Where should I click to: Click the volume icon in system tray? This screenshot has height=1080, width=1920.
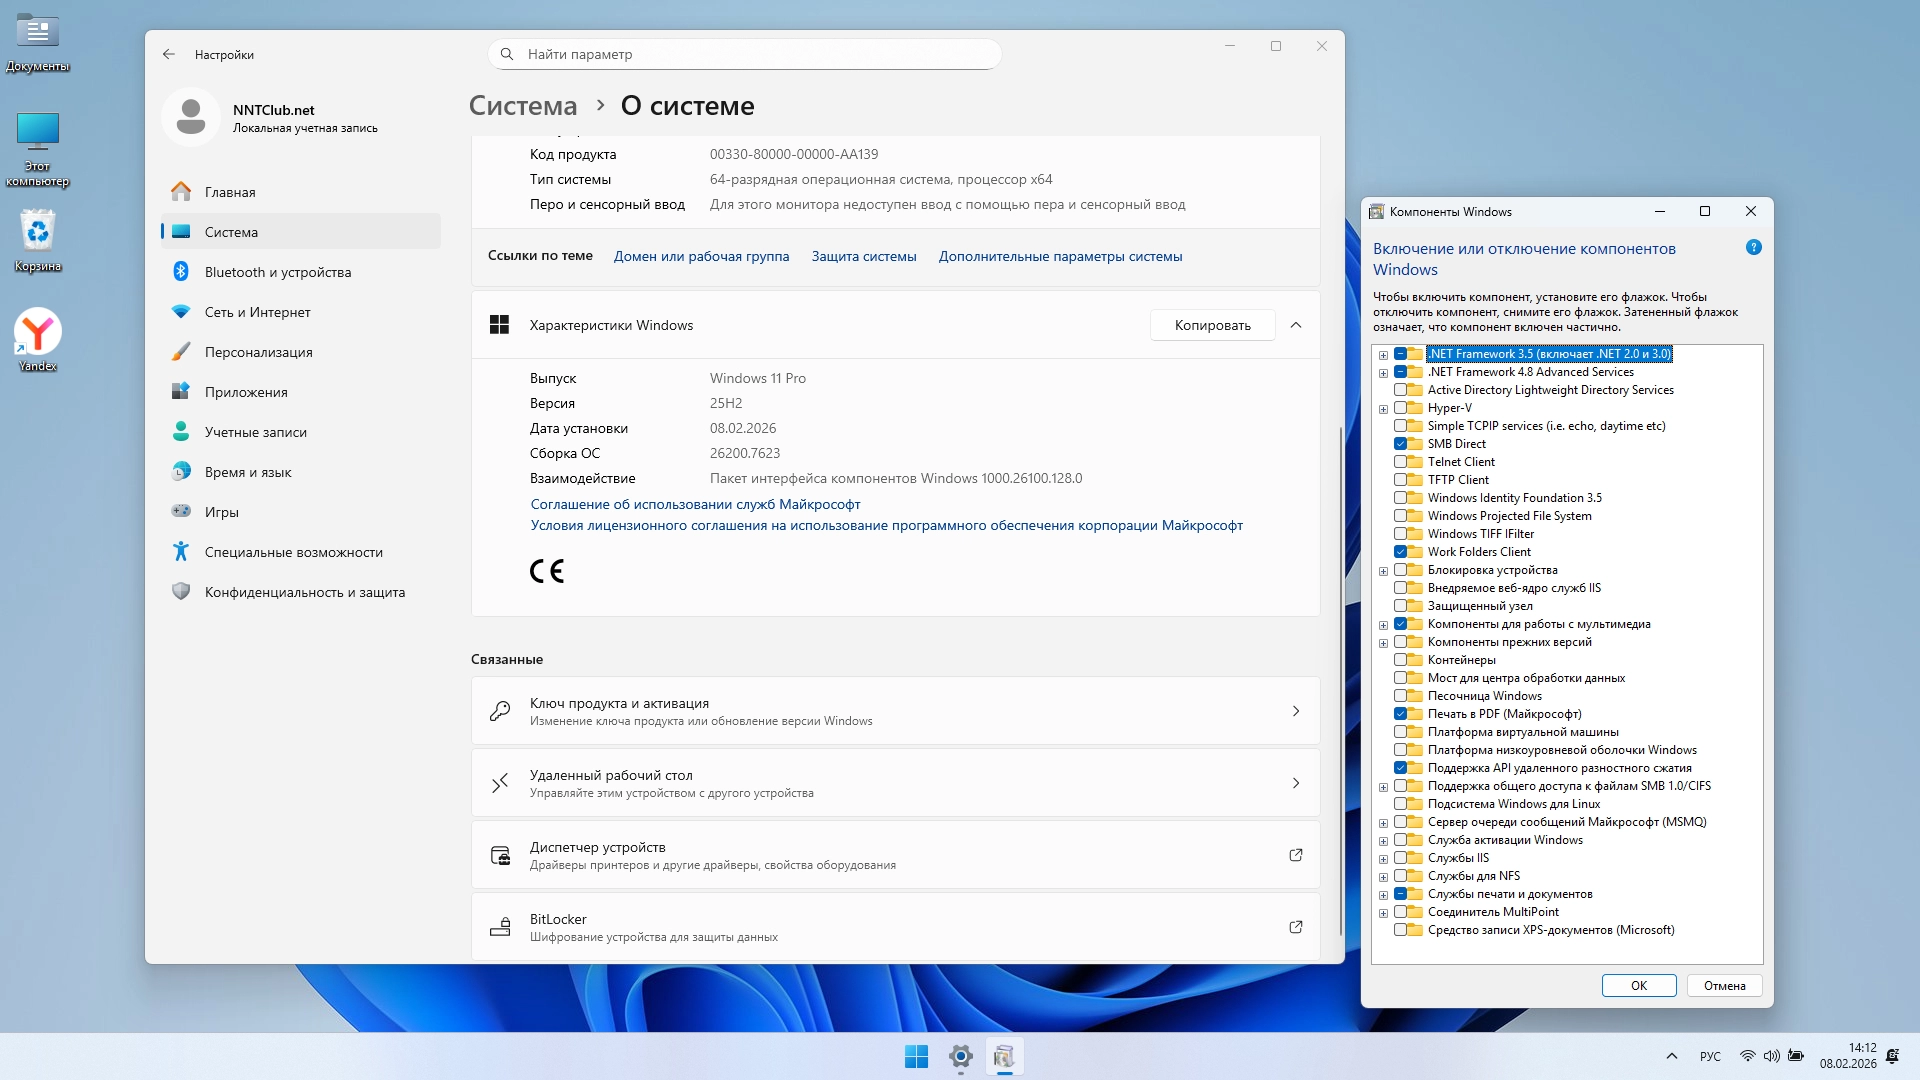[1771, 1056]
